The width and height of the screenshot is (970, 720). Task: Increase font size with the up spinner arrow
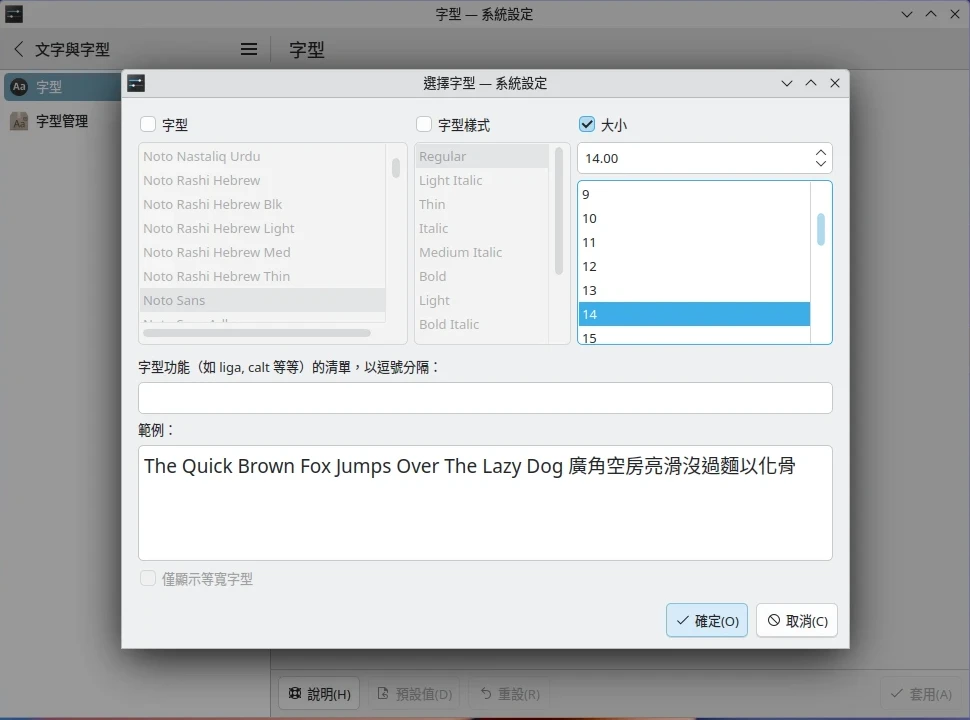[x=820, y=152]
